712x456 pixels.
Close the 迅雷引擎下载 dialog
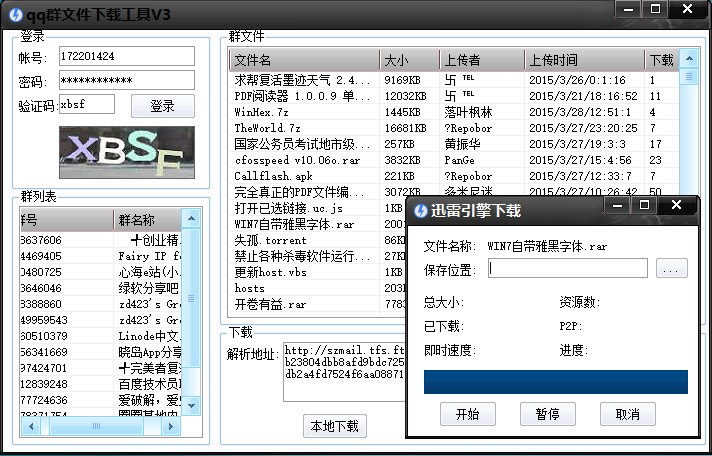(677, 205)
